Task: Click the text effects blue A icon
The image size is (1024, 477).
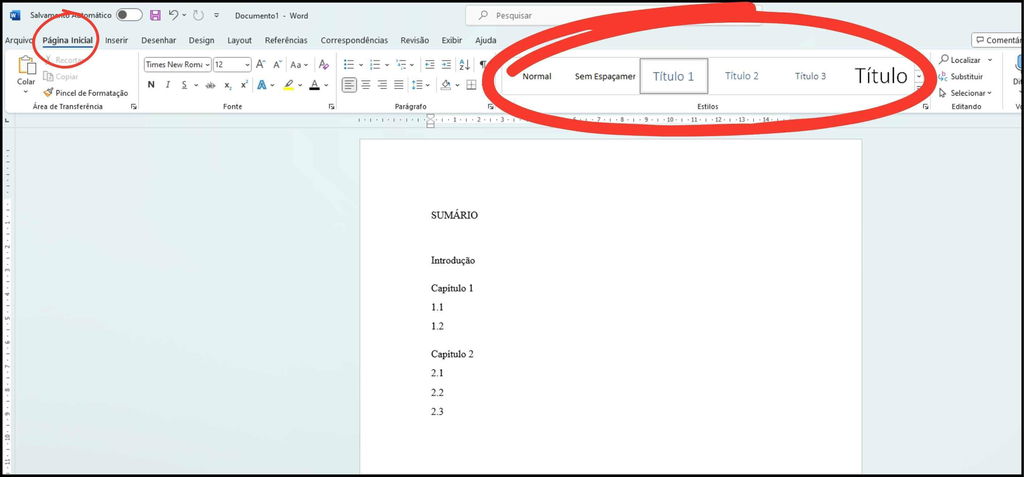Action: [262, 85]
